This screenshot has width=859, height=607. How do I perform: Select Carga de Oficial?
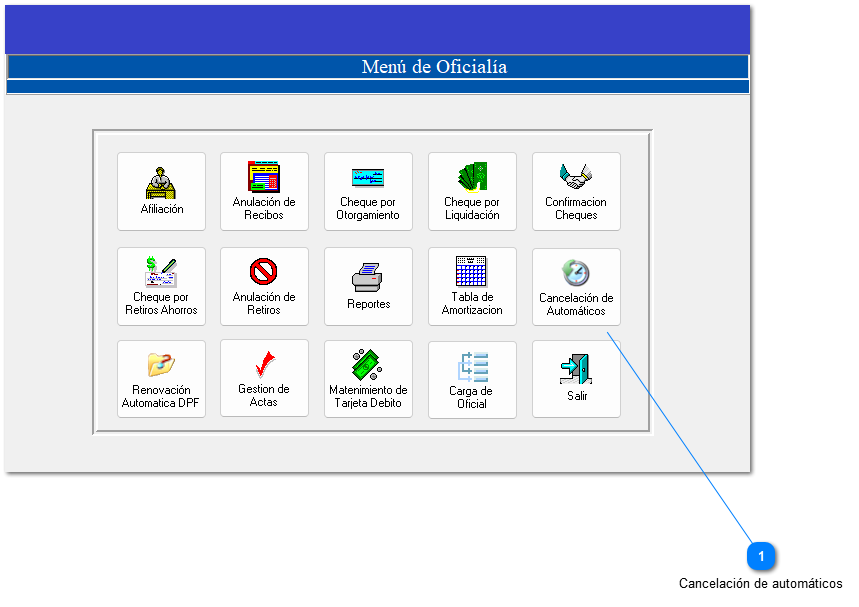(x=472, y=380)
